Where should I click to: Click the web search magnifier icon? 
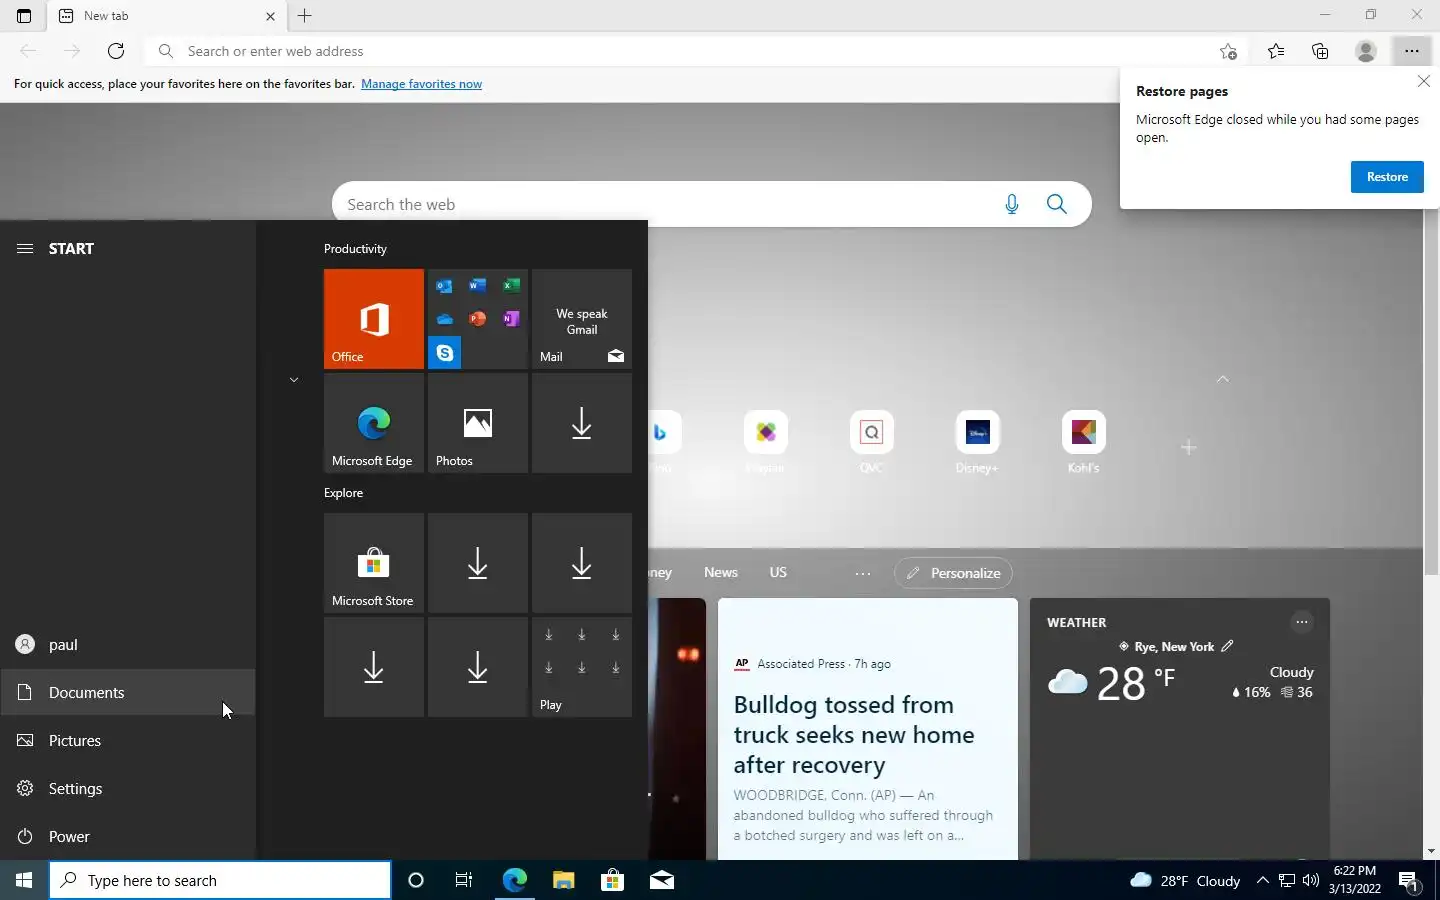point(1057,204)
